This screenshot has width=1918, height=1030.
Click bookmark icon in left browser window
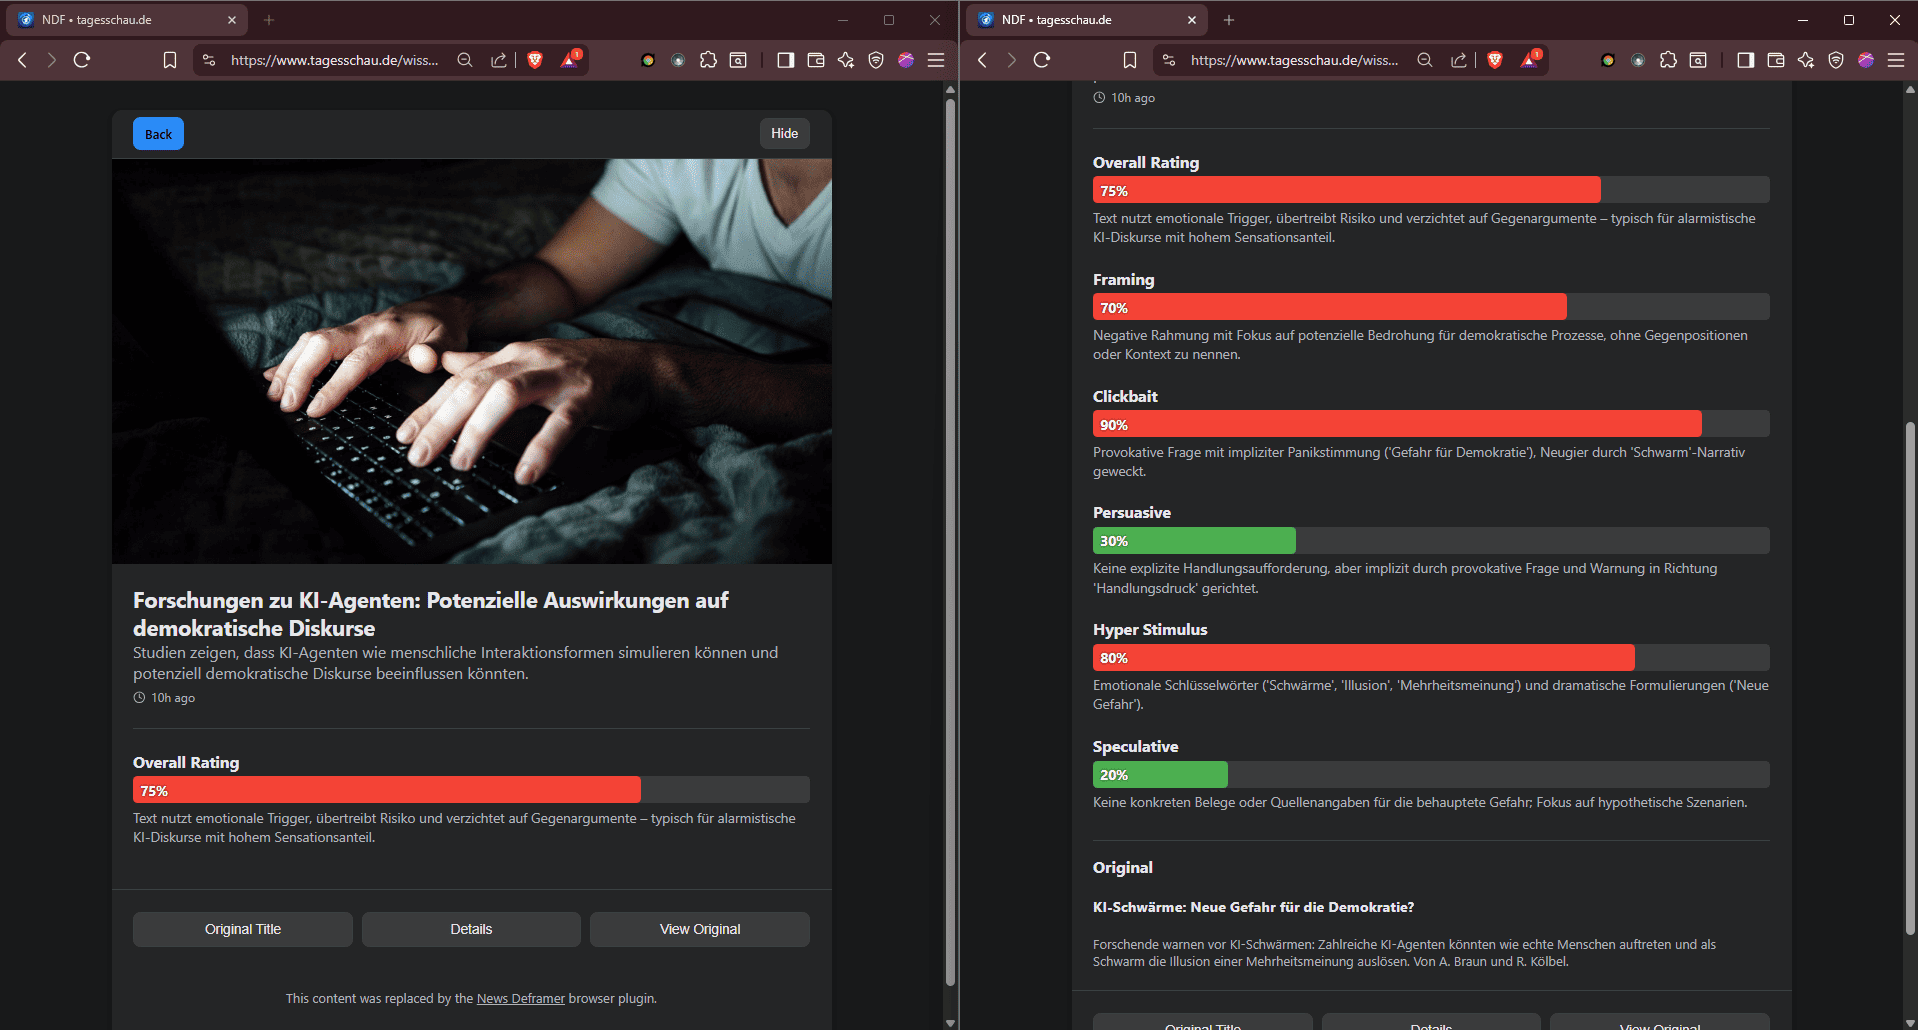[170, 60]
